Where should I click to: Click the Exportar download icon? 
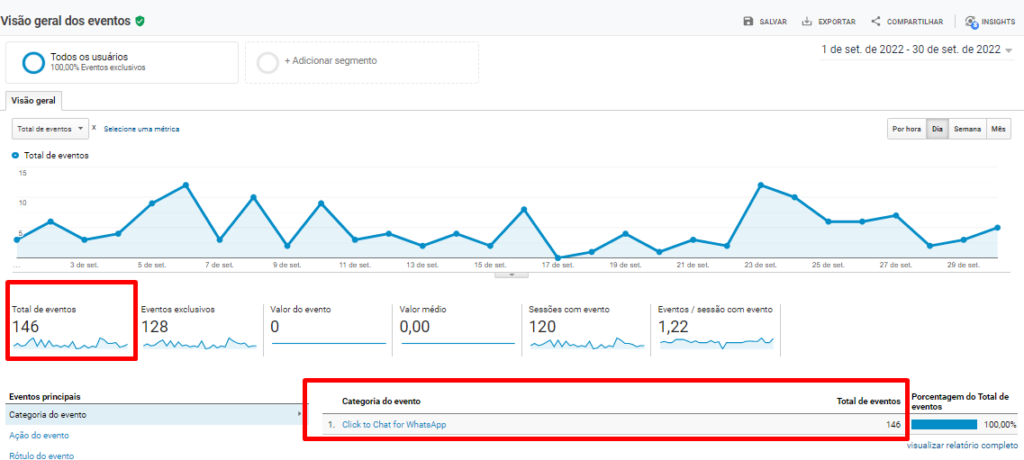click(x=807, y=21)
